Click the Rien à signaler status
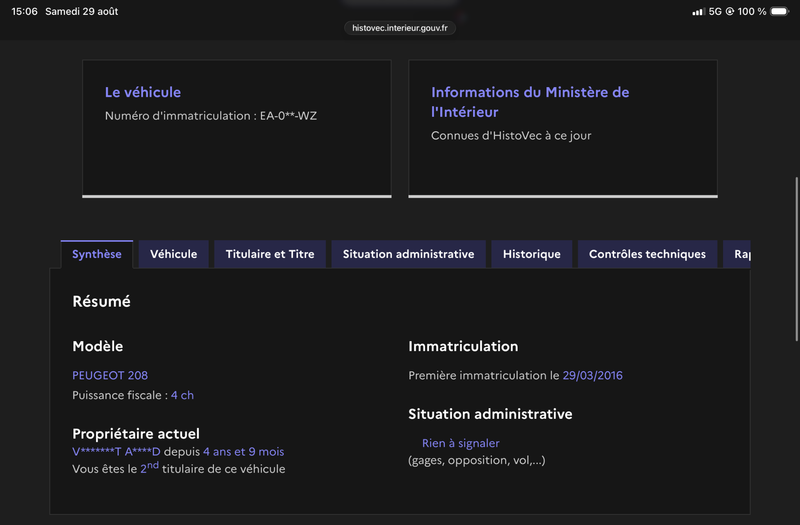This screenshot has height=525, width=800. (x=460, y=443)
